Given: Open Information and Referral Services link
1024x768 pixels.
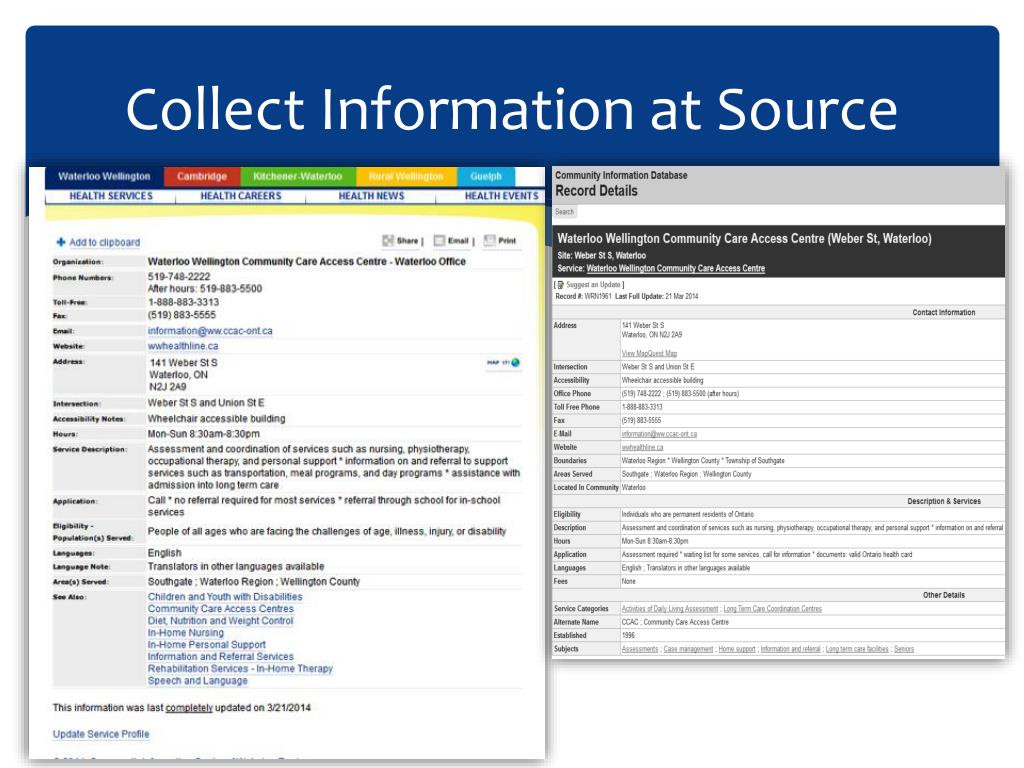Looking at the screenshot, I should 221,656.
